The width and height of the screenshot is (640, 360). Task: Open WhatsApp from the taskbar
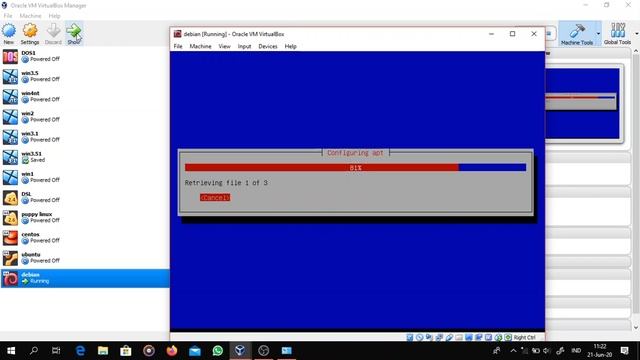pyautogui.click(x=218, y=351)
